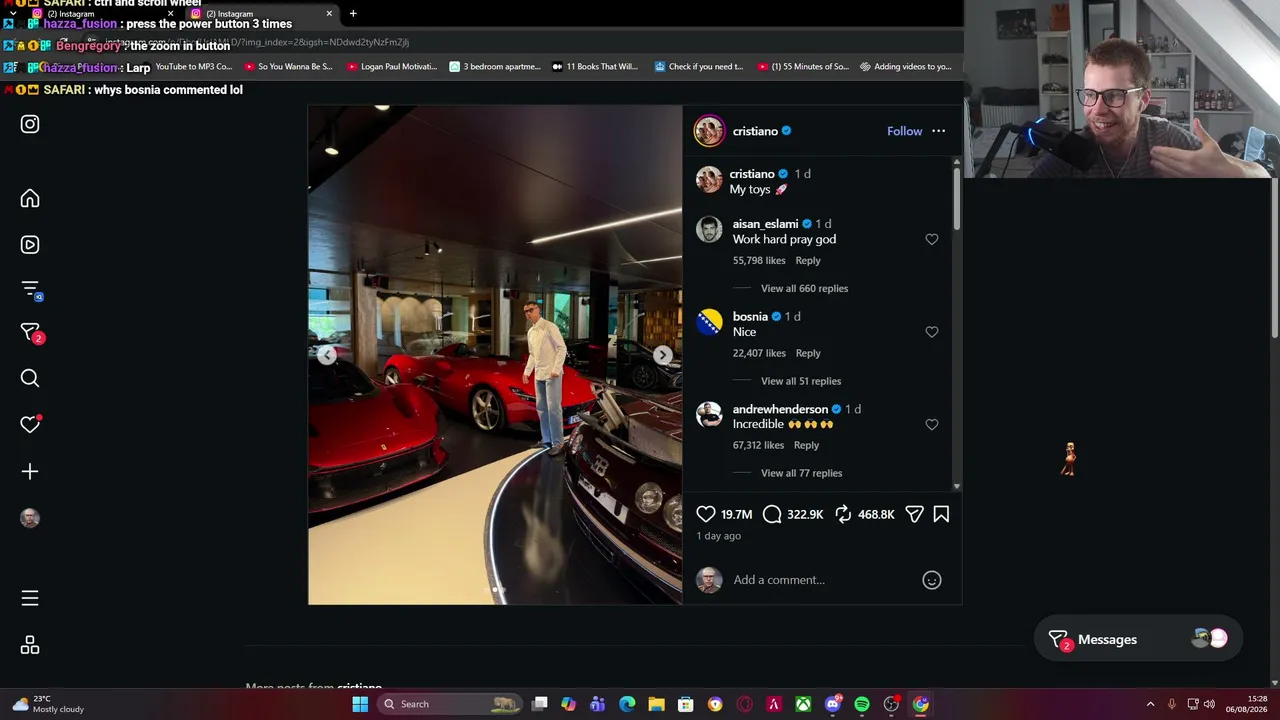Open the 'Logan Paul Motivati...' bookmark
The width and height of the screenshot is (1280, 720).
pos(392,67)
